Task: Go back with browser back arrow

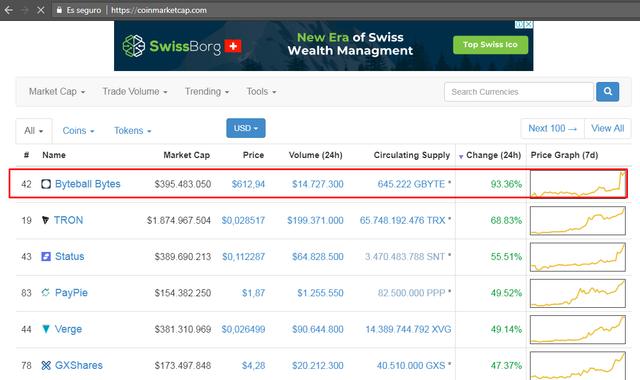Action: 9,10
